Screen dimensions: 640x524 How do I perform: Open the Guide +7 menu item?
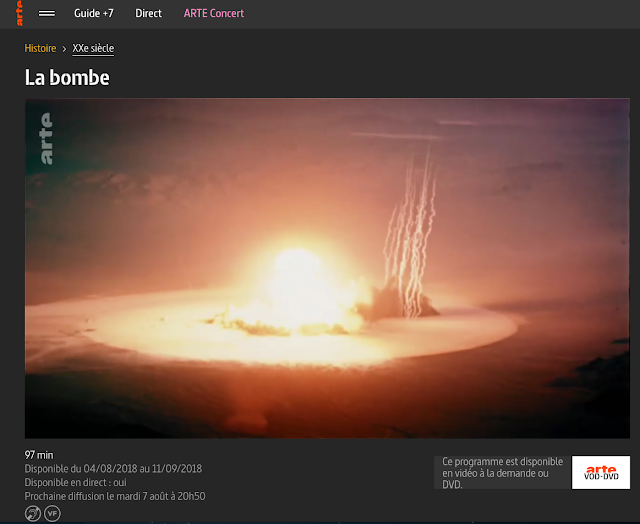(93, 13)
